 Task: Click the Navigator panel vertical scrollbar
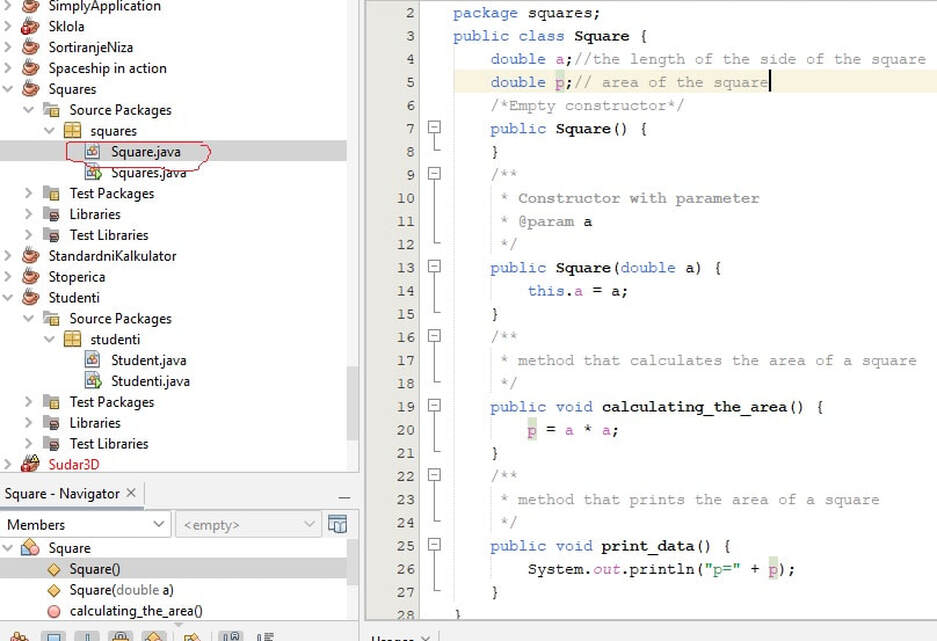[353, 562]
